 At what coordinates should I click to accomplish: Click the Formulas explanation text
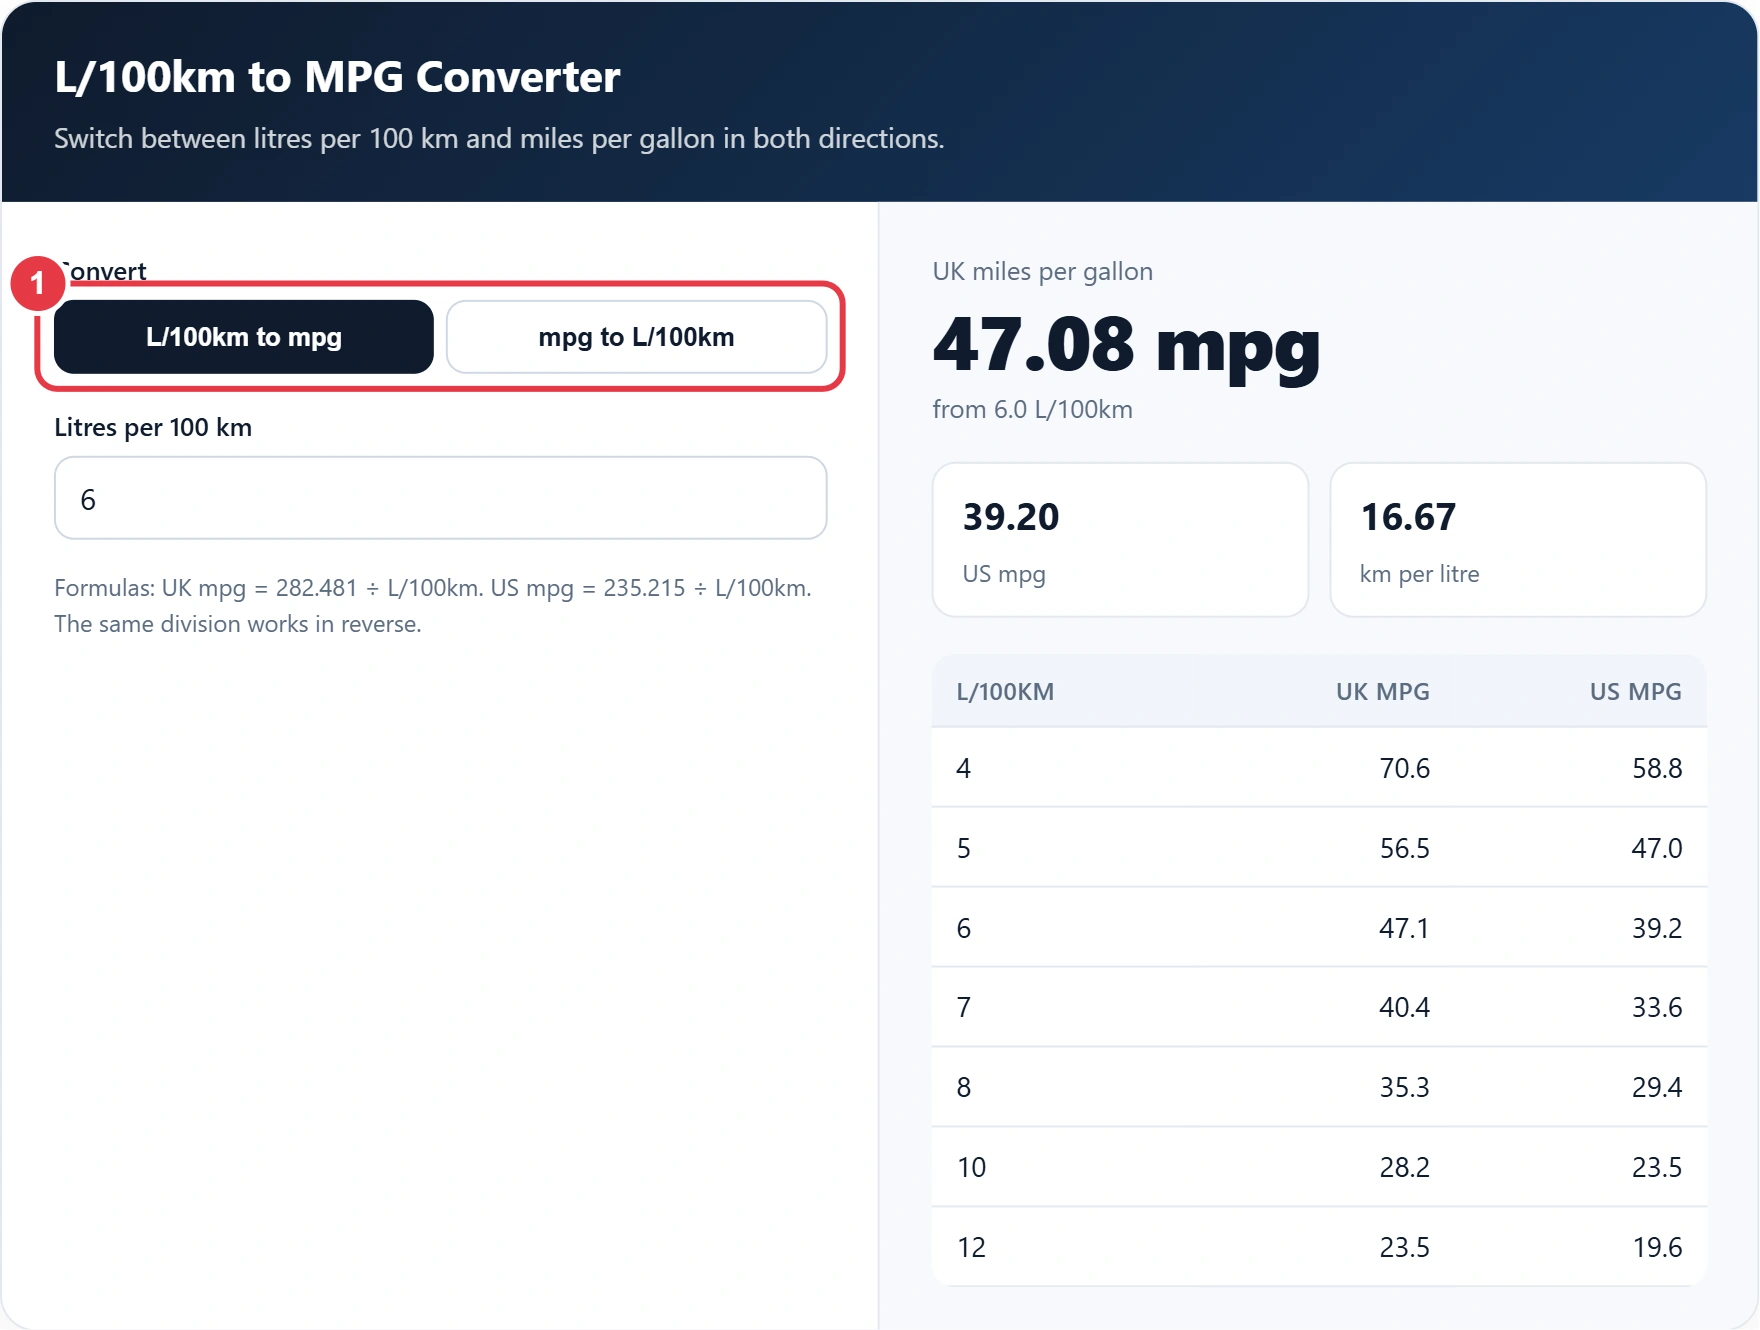433,605
